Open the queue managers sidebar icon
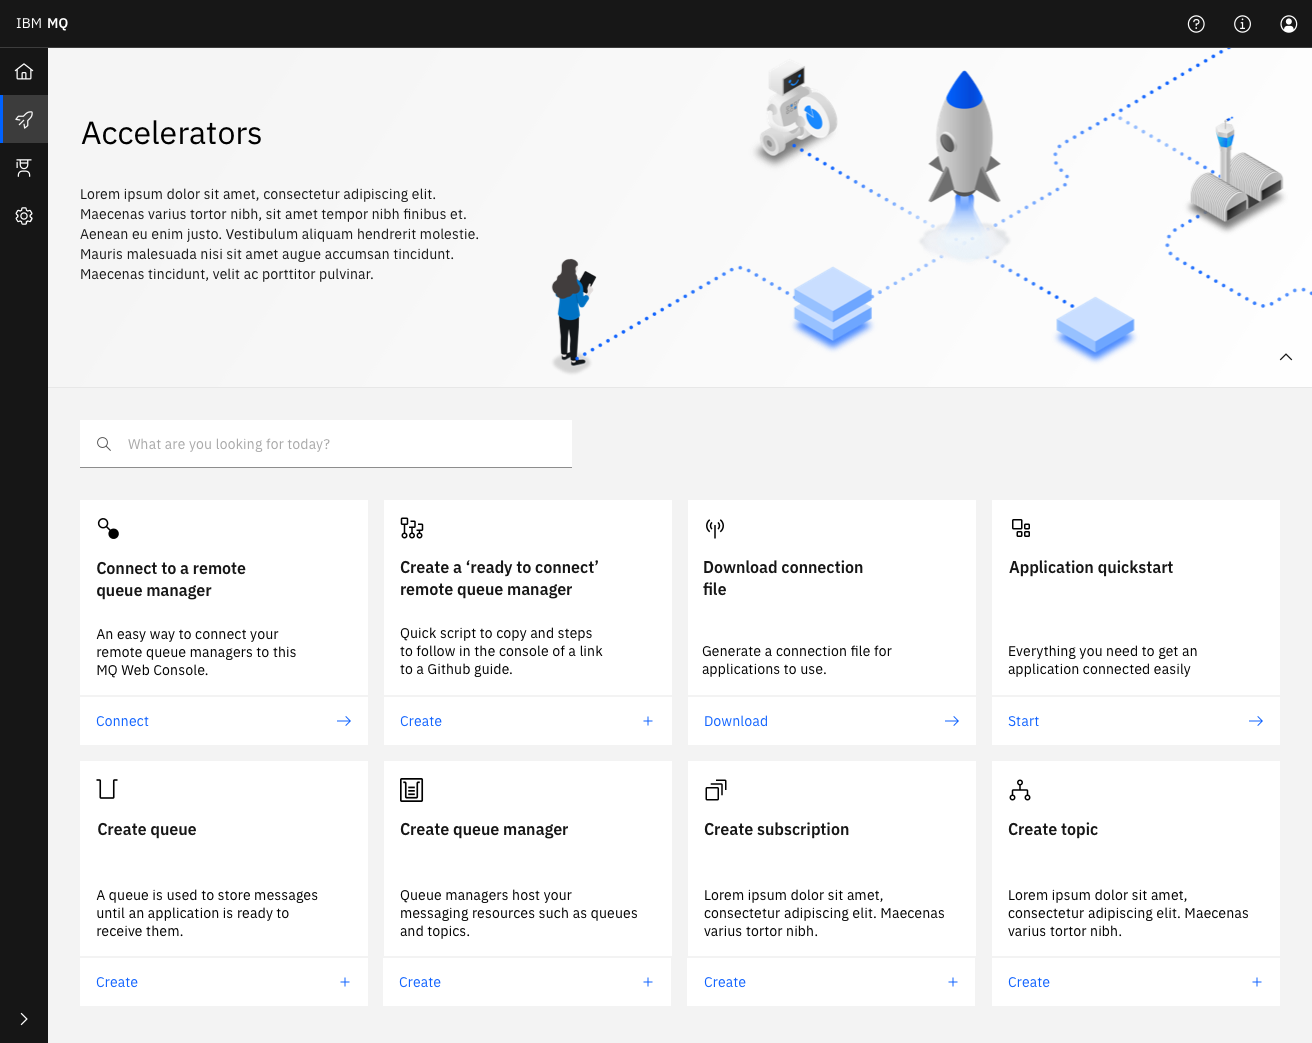Screen dimensions: 1312x1043 [x=24, y=168]
